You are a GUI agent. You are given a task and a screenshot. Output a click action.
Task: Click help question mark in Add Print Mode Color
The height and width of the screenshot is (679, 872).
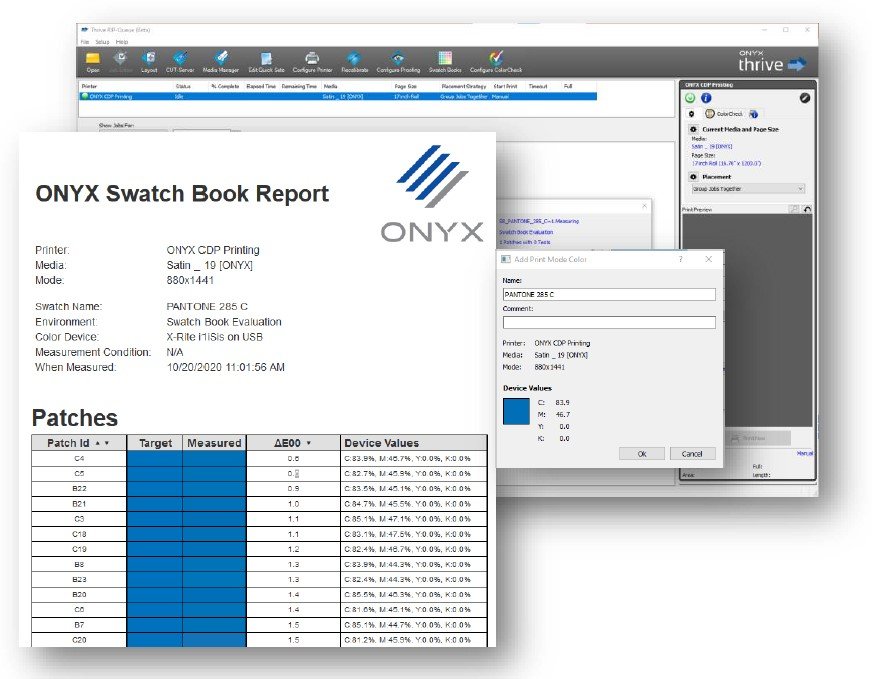click(681, 259)
